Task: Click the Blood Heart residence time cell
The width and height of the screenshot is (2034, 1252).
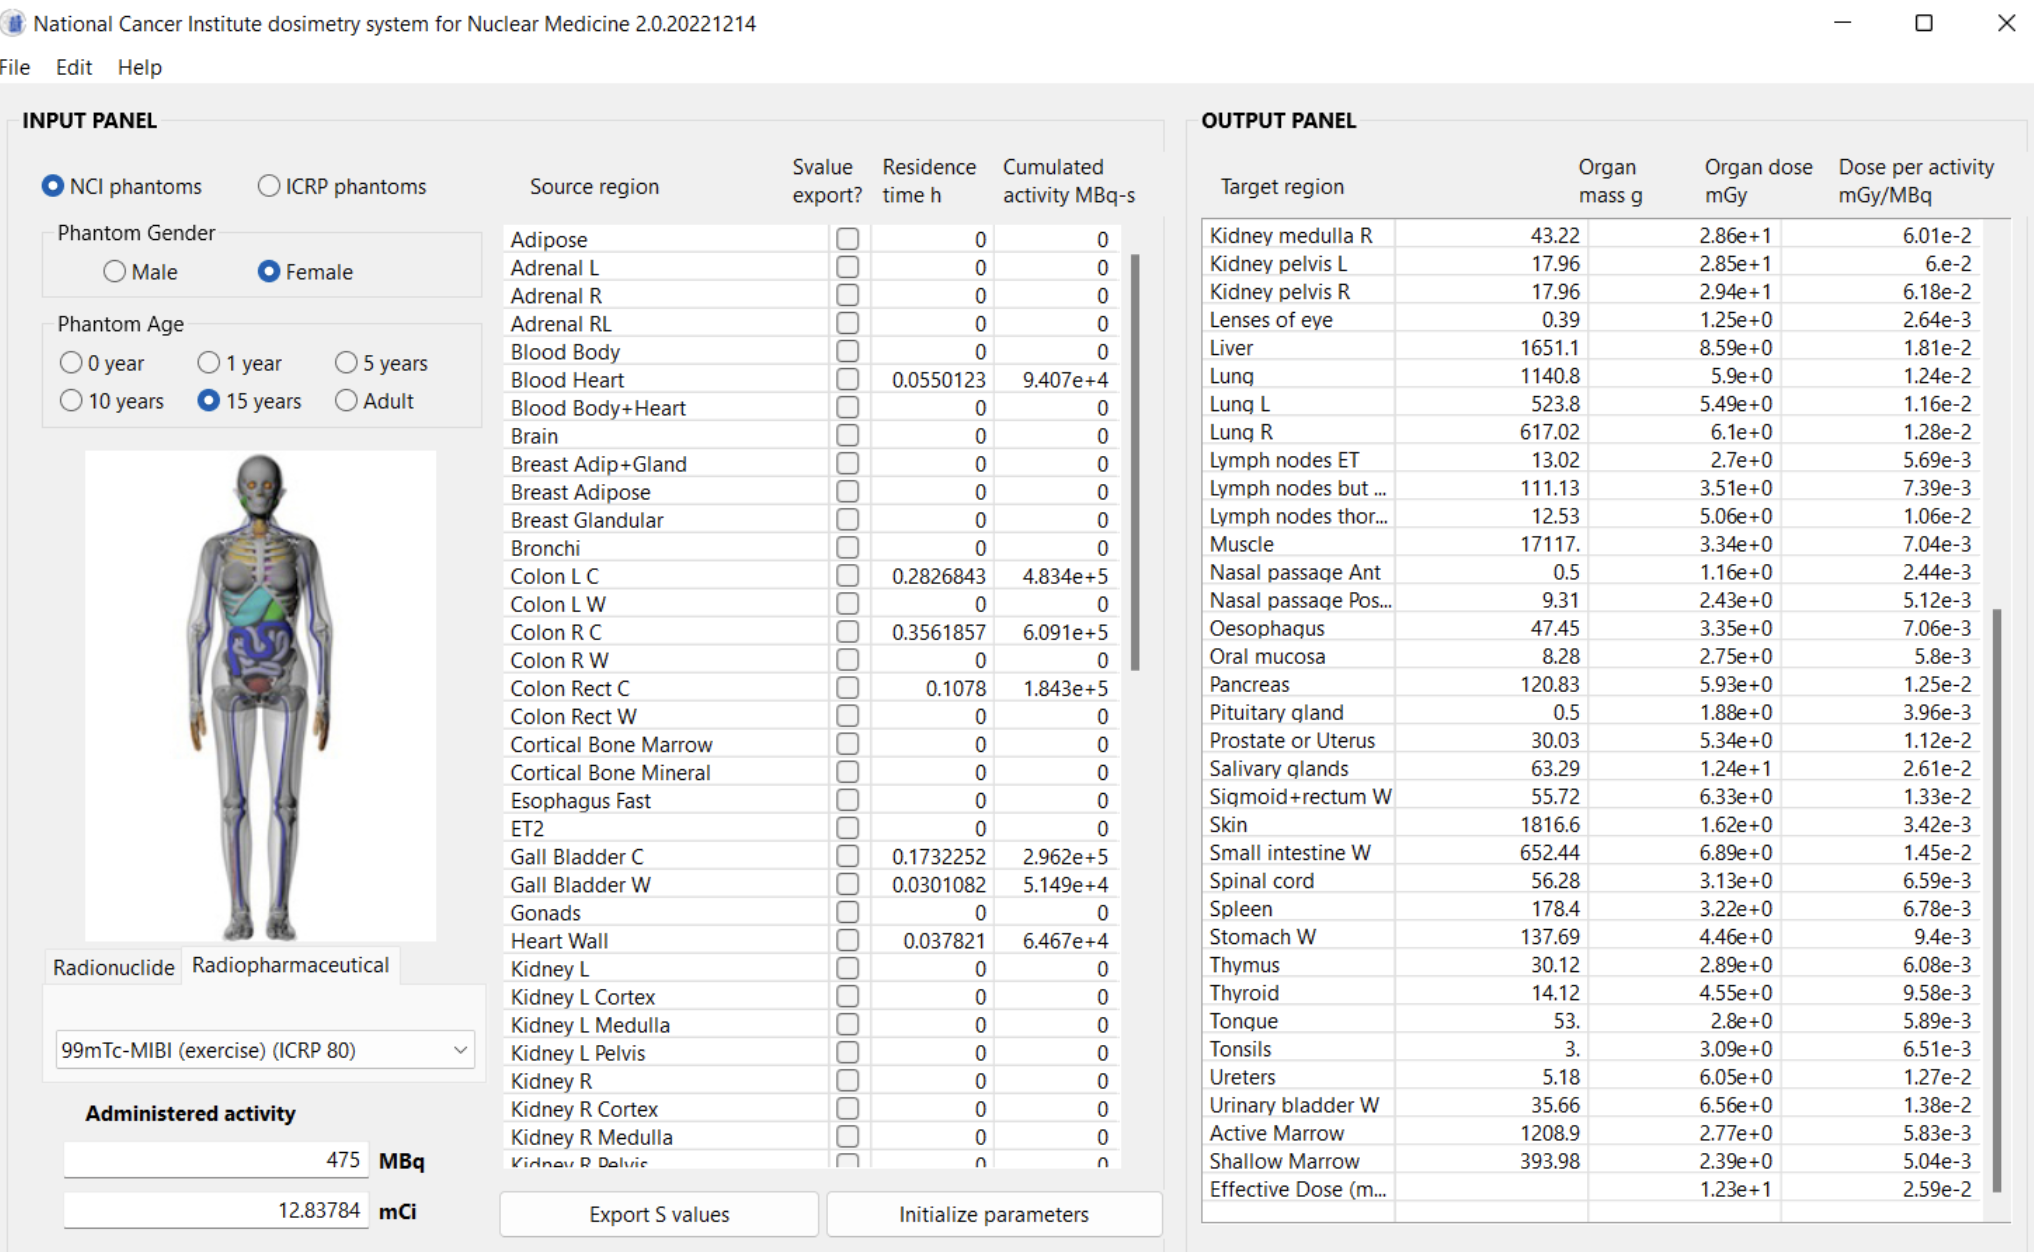Action: (x=932, y=380)
